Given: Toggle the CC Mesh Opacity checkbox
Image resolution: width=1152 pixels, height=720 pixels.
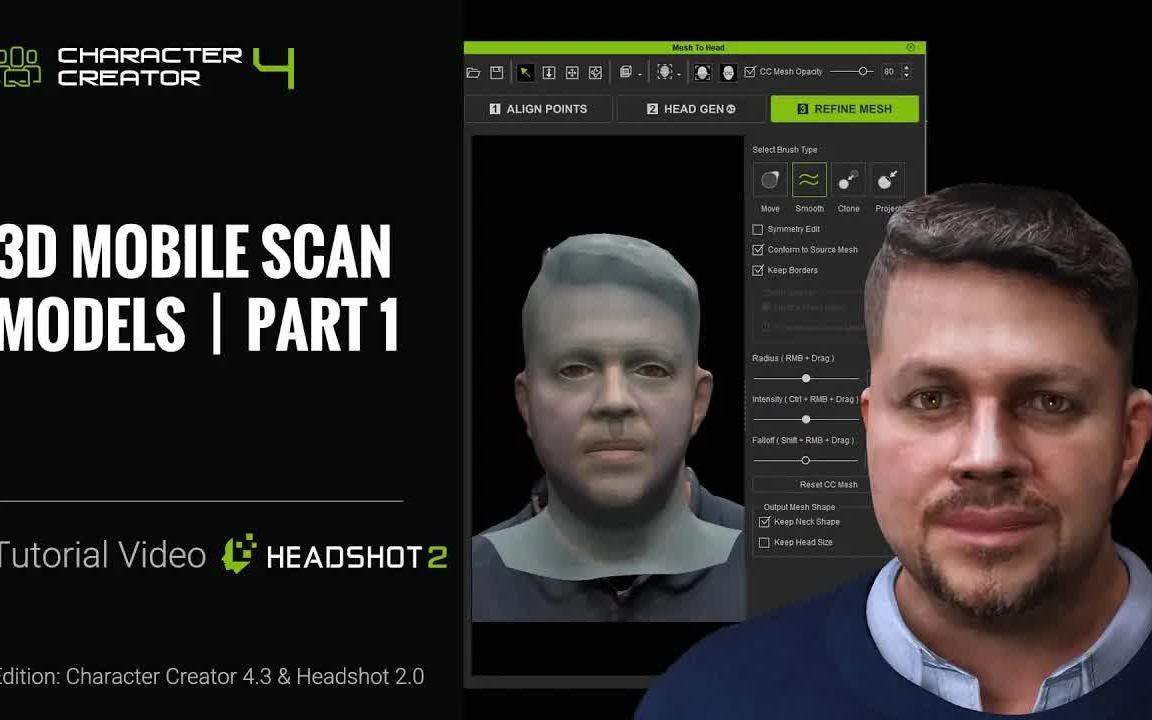Looking at the screenshot, I should click(x=750, y=72).
